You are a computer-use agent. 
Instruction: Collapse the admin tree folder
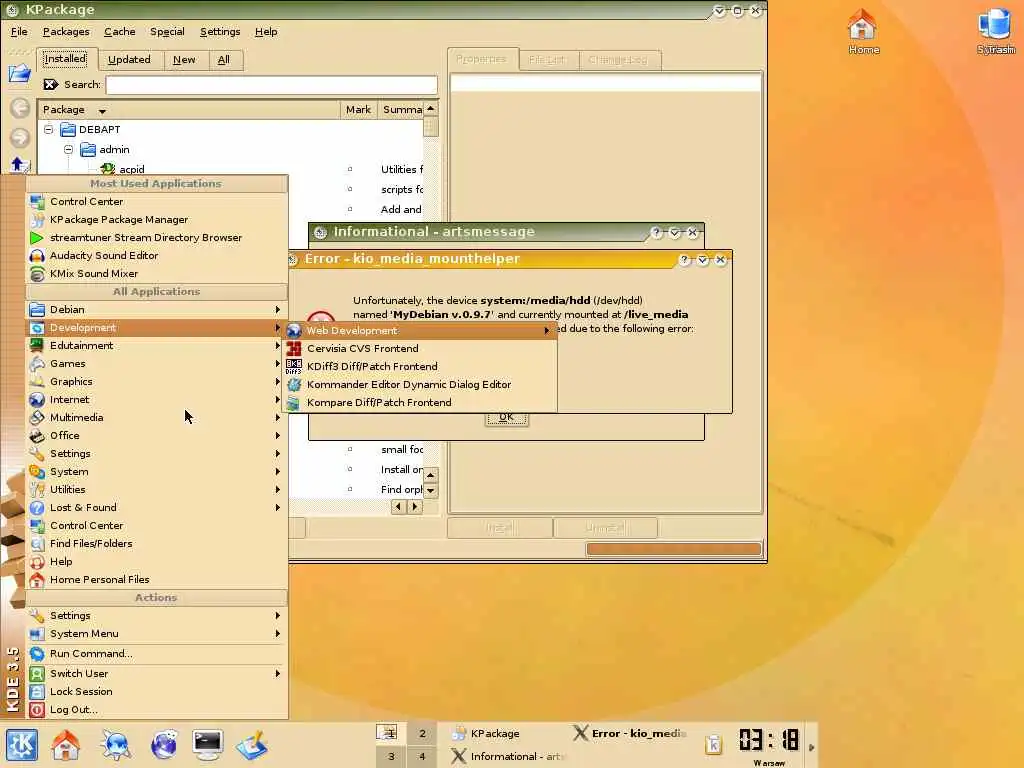pos(69,150)
